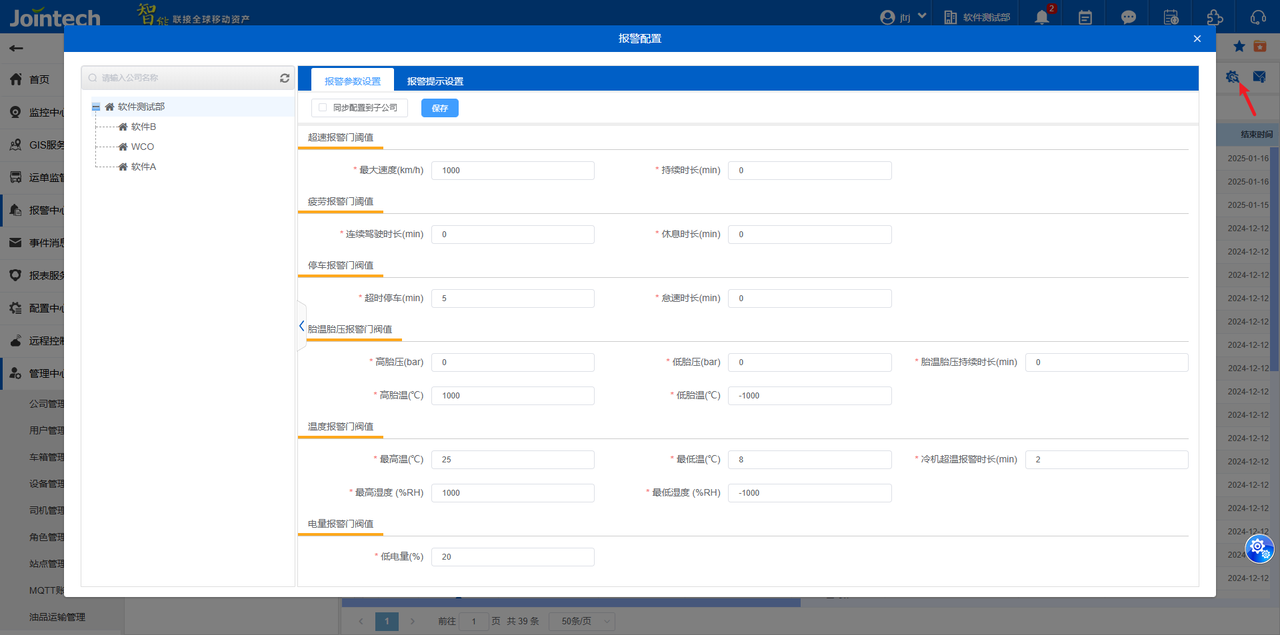1280x635 pixels.
Task: Collapse the 软件测试部 tree node
Action: click(96, 107)
